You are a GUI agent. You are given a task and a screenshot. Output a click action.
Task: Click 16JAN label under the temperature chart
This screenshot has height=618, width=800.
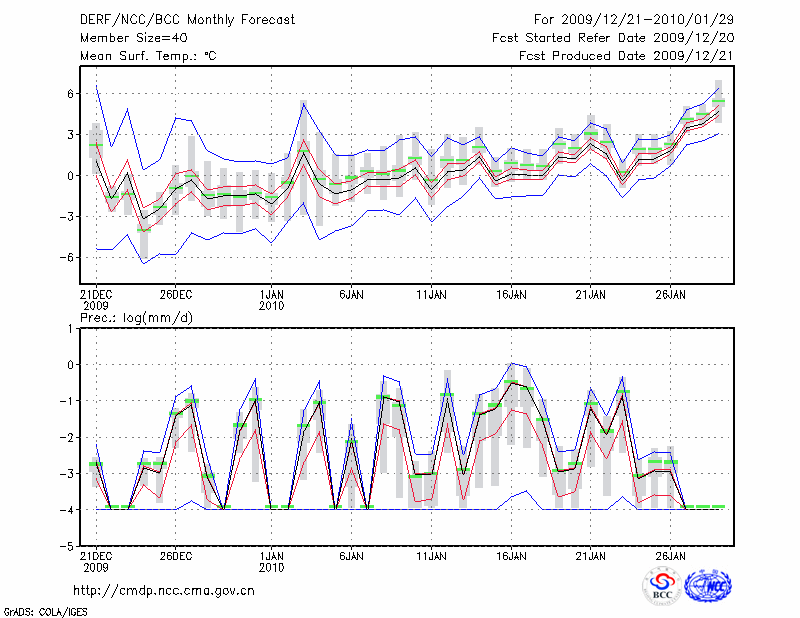511,295
